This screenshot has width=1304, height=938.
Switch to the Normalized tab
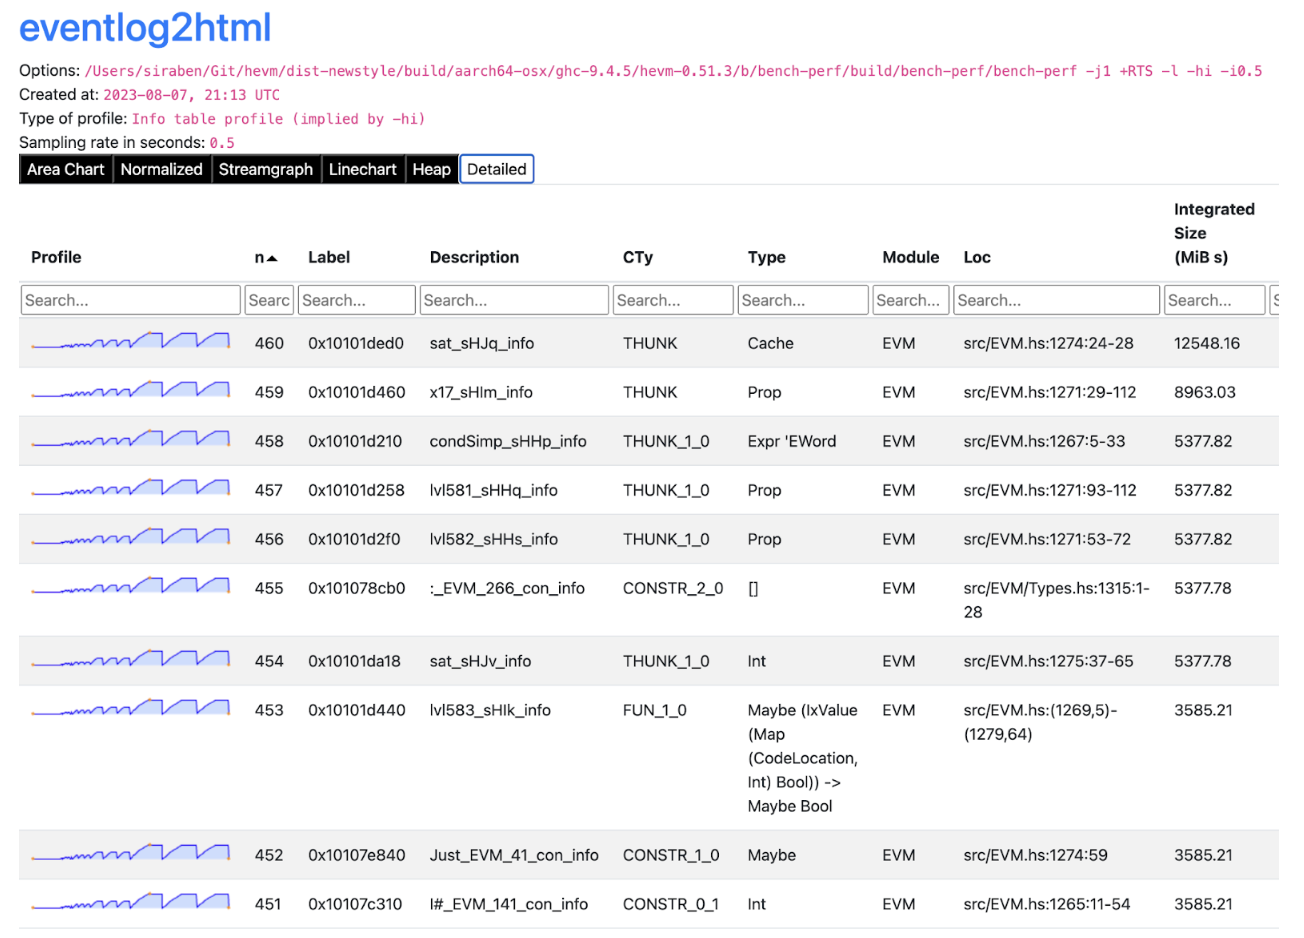point(161,169)
